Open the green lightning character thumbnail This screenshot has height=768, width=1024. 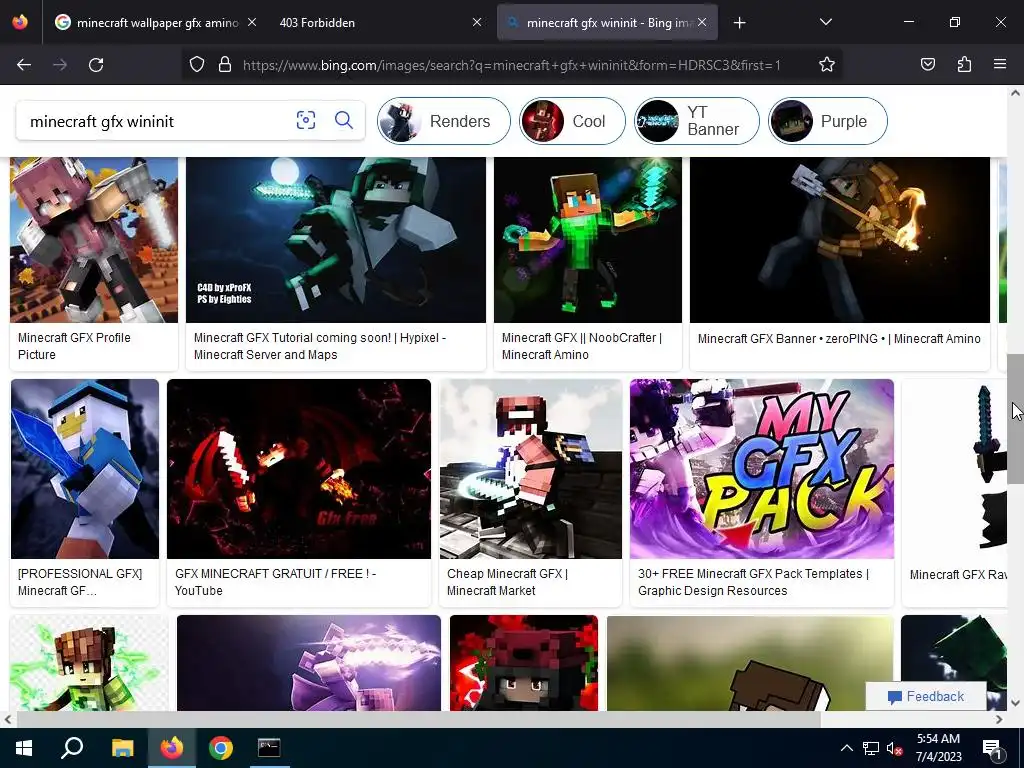point(89,663)
